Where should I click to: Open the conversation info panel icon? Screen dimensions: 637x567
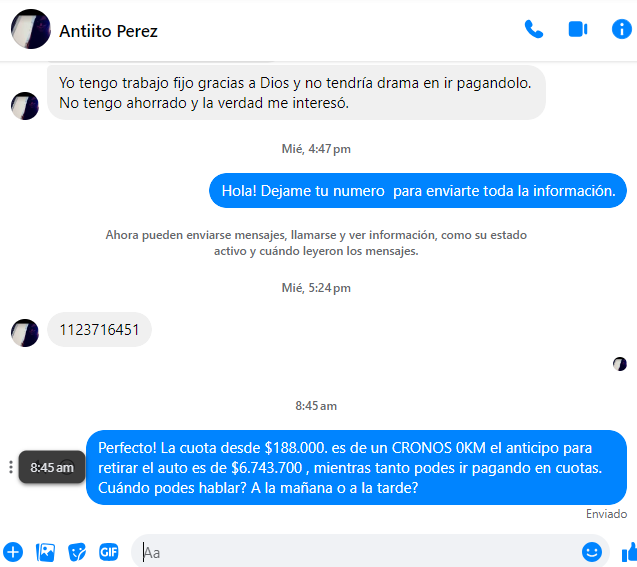622,29
